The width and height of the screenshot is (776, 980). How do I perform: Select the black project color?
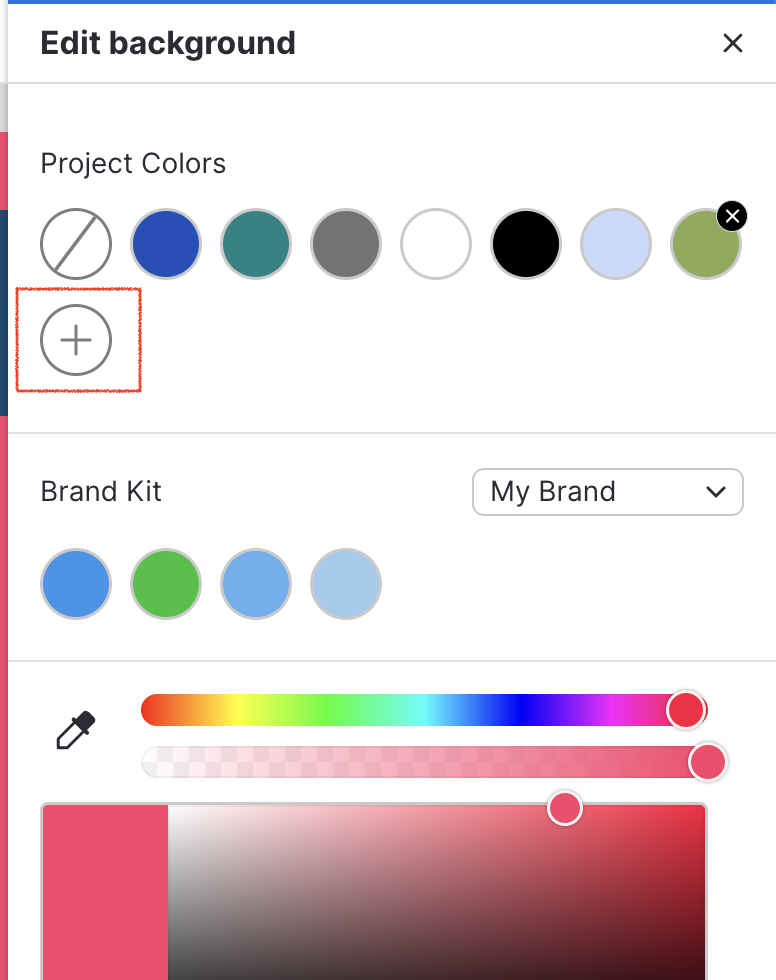(x=526, y=244)
